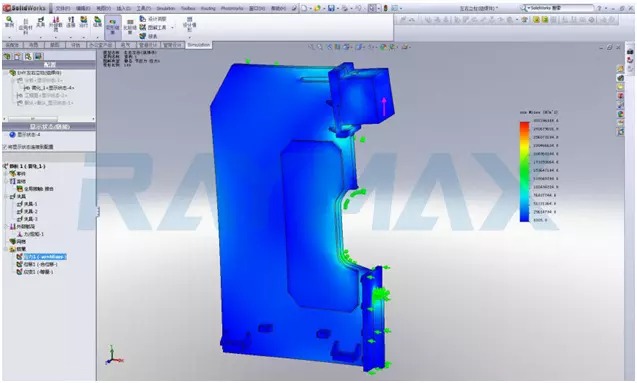Click the External Loads advisor icon
The height and width of the screenshot is (383, 637).
click(x=56, y=24)
